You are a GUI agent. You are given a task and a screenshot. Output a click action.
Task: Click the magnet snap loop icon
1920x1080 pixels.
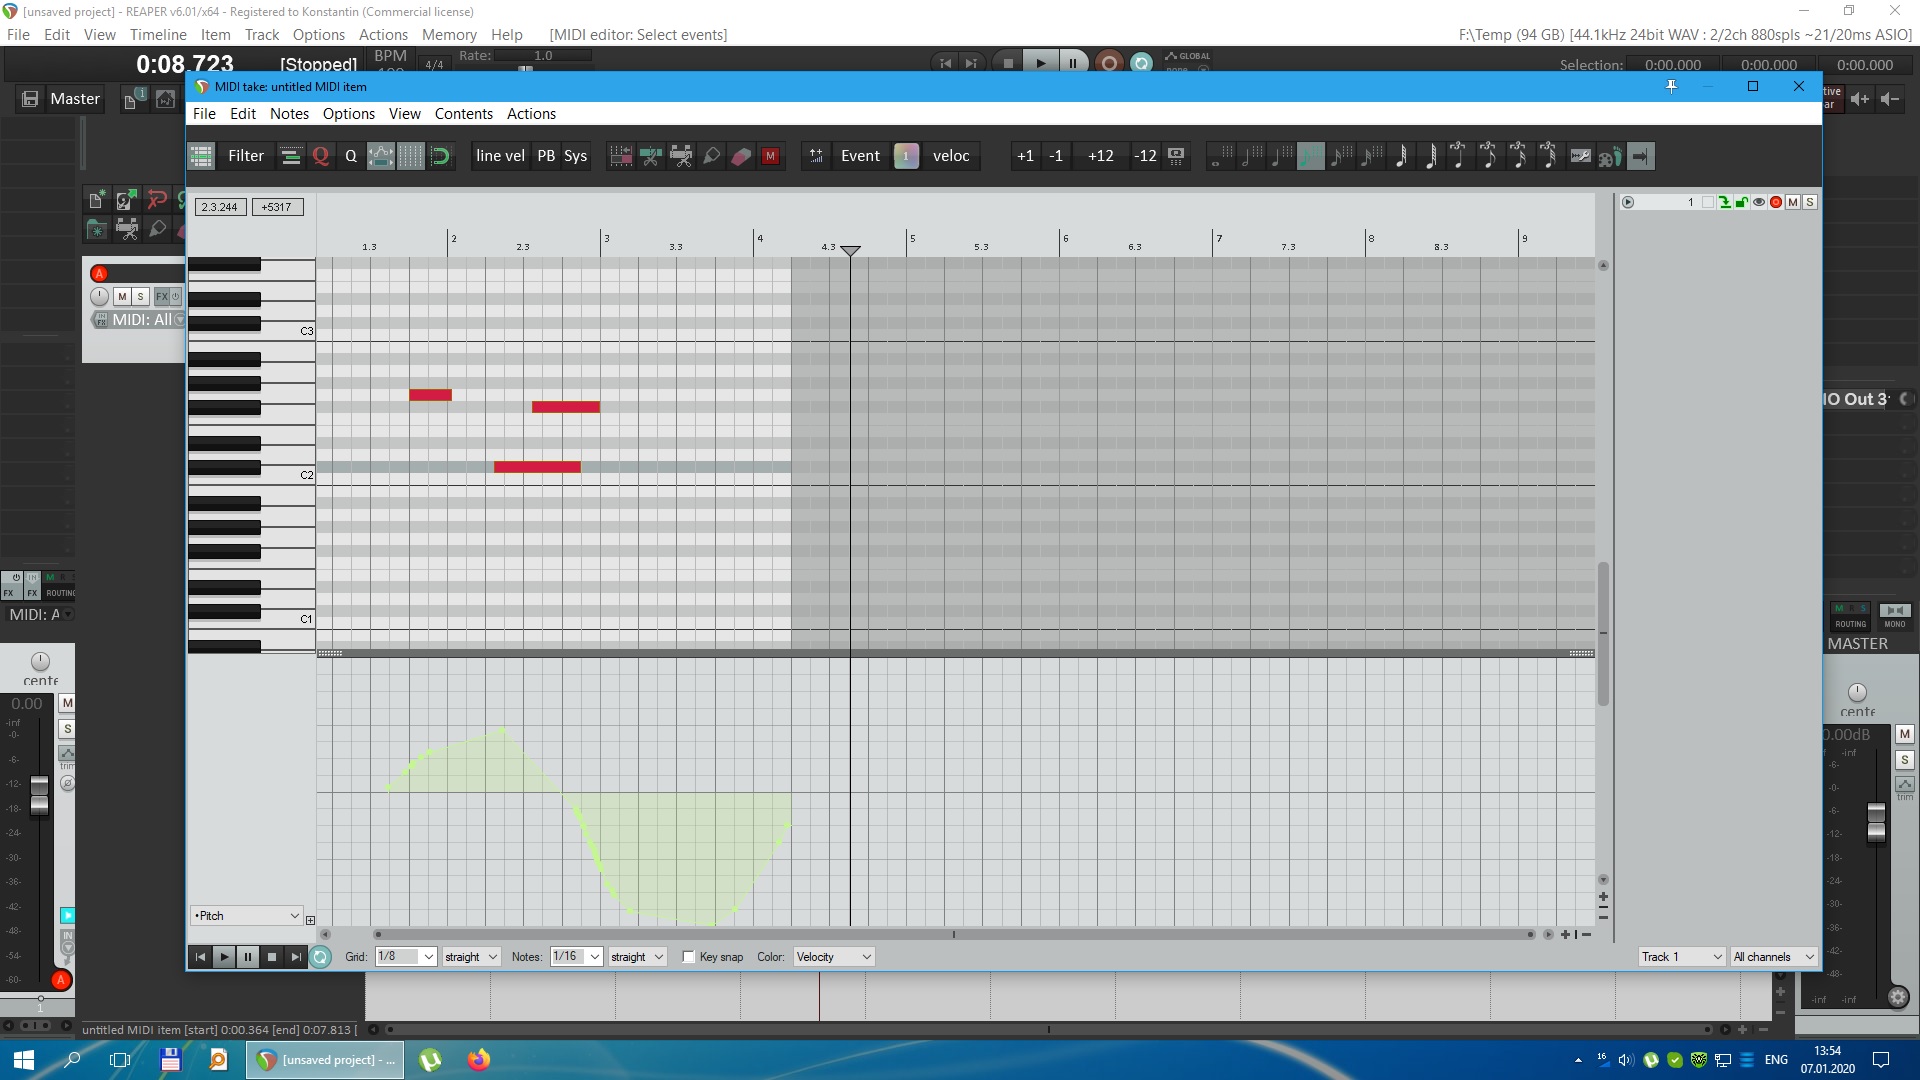coord(440,156)
